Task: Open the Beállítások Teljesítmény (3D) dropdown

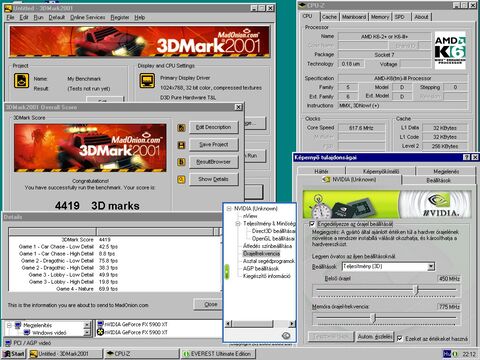Action: coord(431,266)
